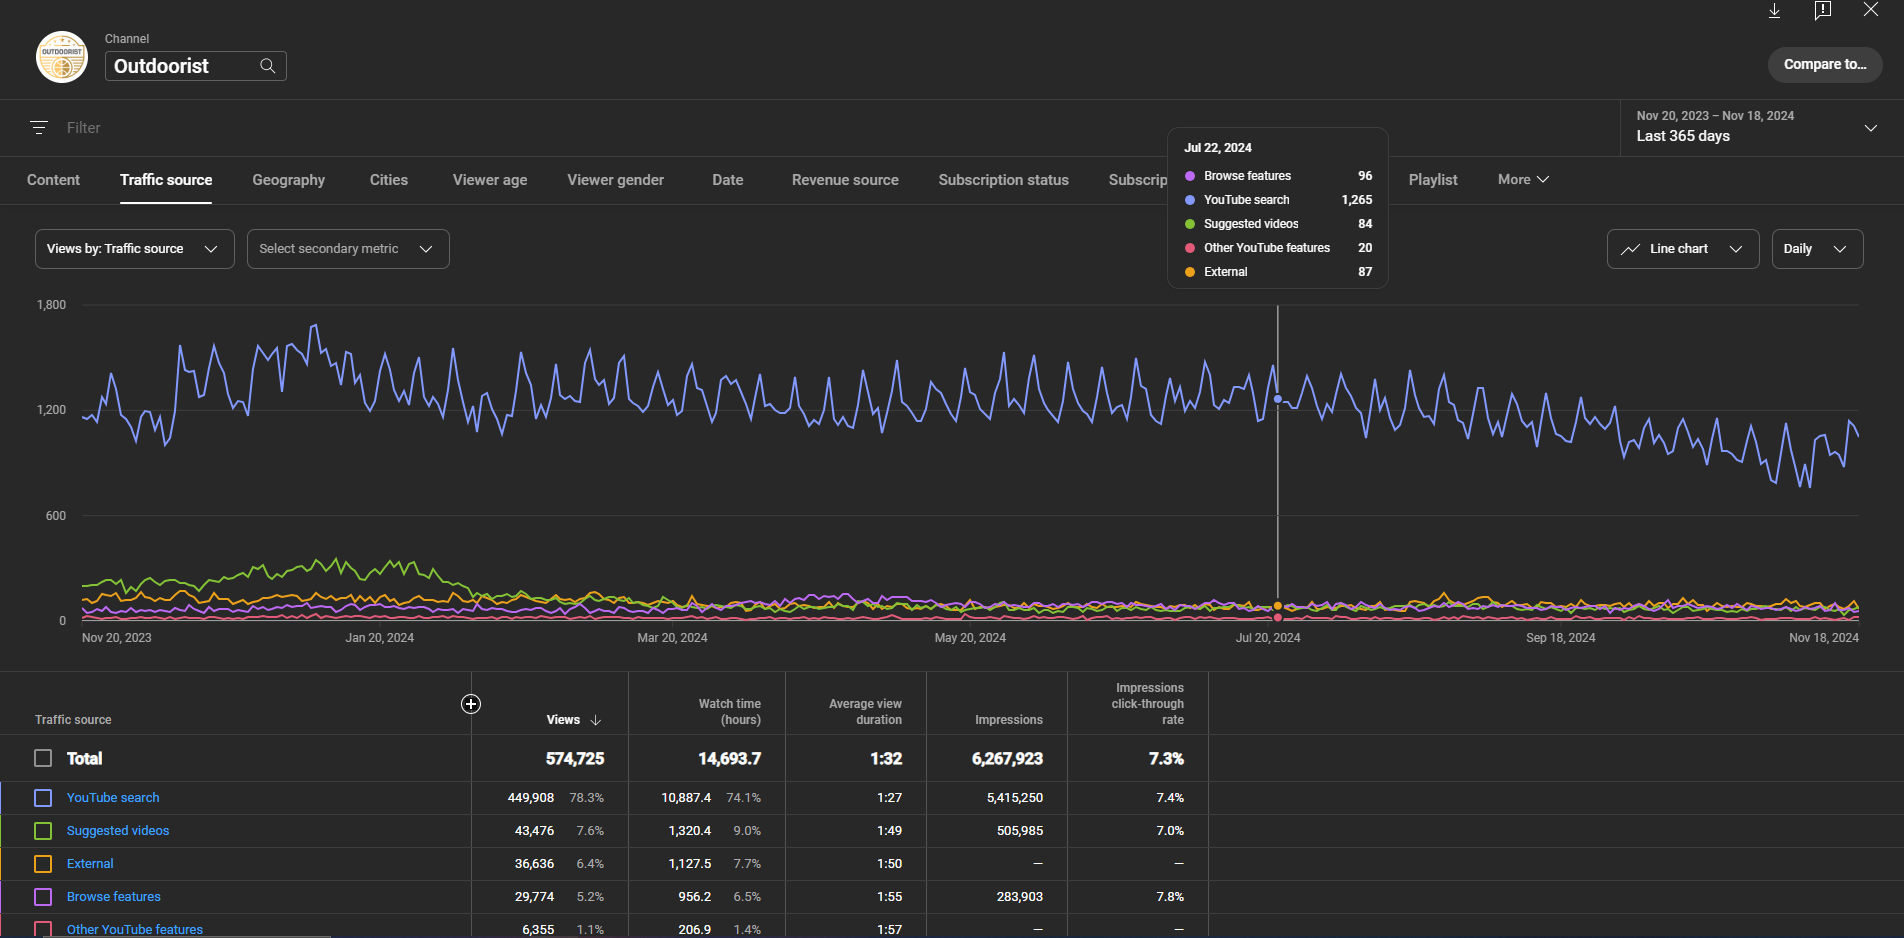
Task: Open Line chart type dropdown
Action: coord(1683,249)
